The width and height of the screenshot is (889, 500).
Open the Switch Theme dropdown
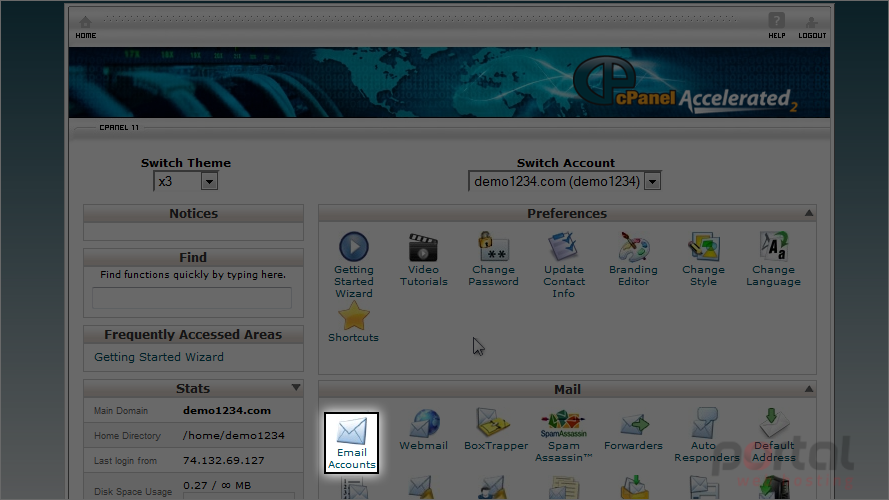pos(186,181)
